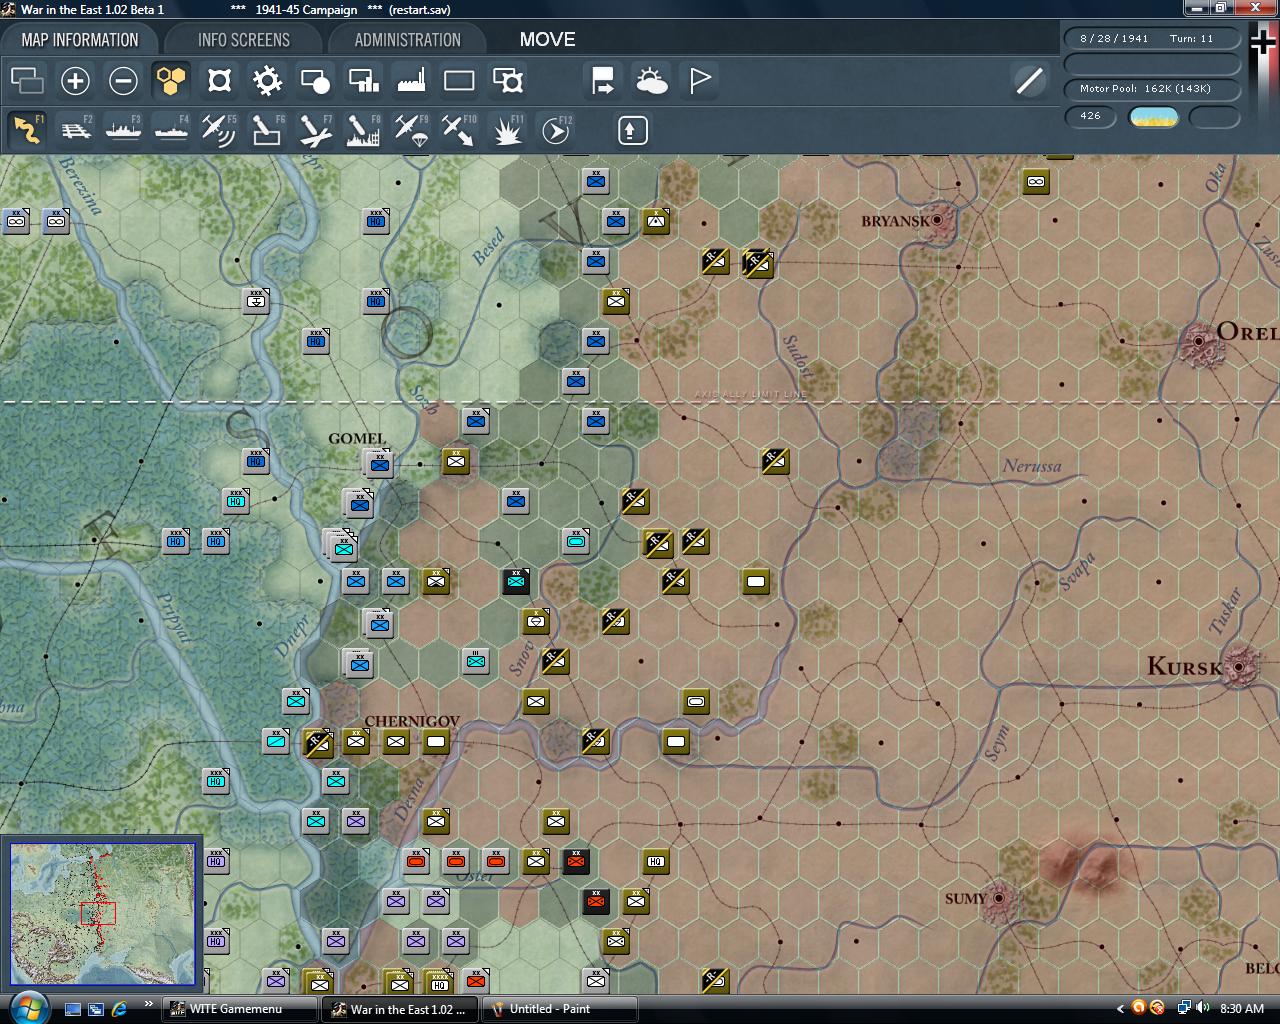Image resolution: width=1280 pixels, height=1024 pixels.
Task: Select F7 bomb airfield mode
Action: click(315, 130)
